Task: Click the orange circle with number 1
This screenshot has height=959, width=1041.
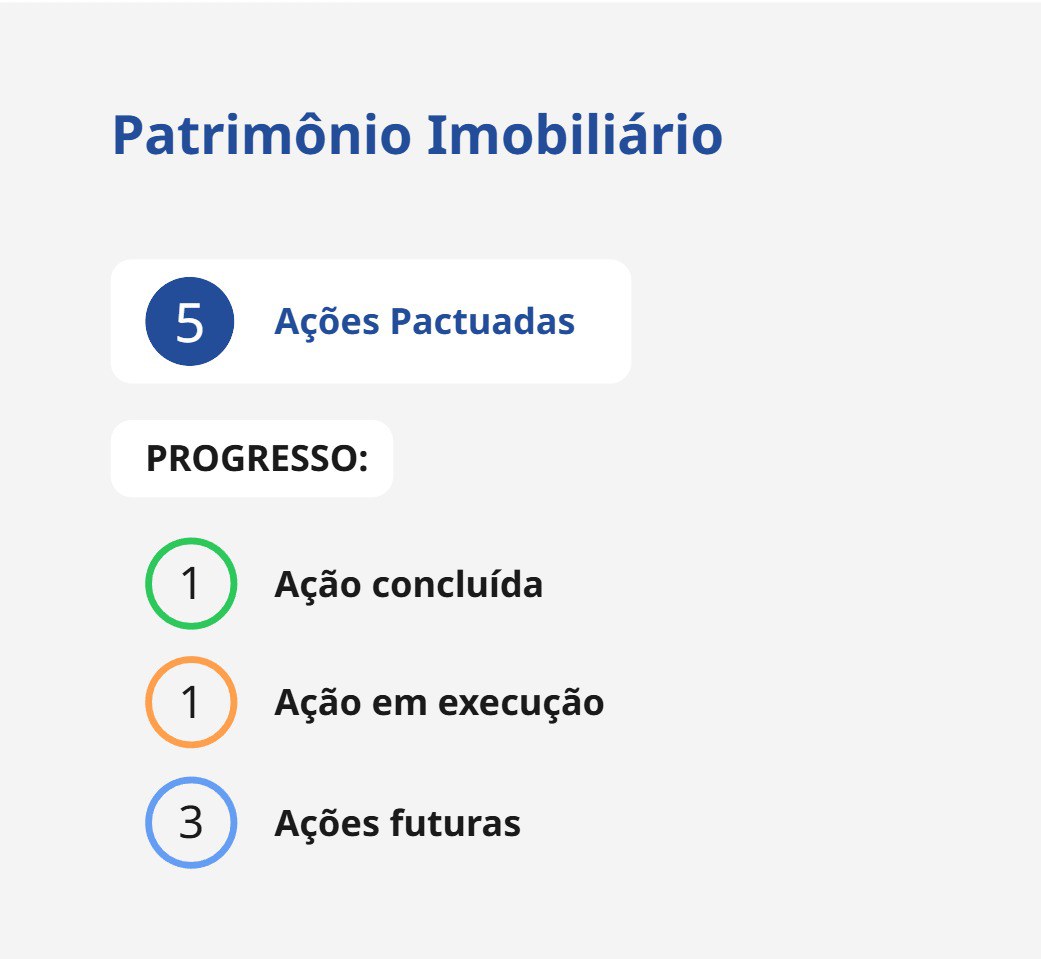Action: click(x=190, y=702)
